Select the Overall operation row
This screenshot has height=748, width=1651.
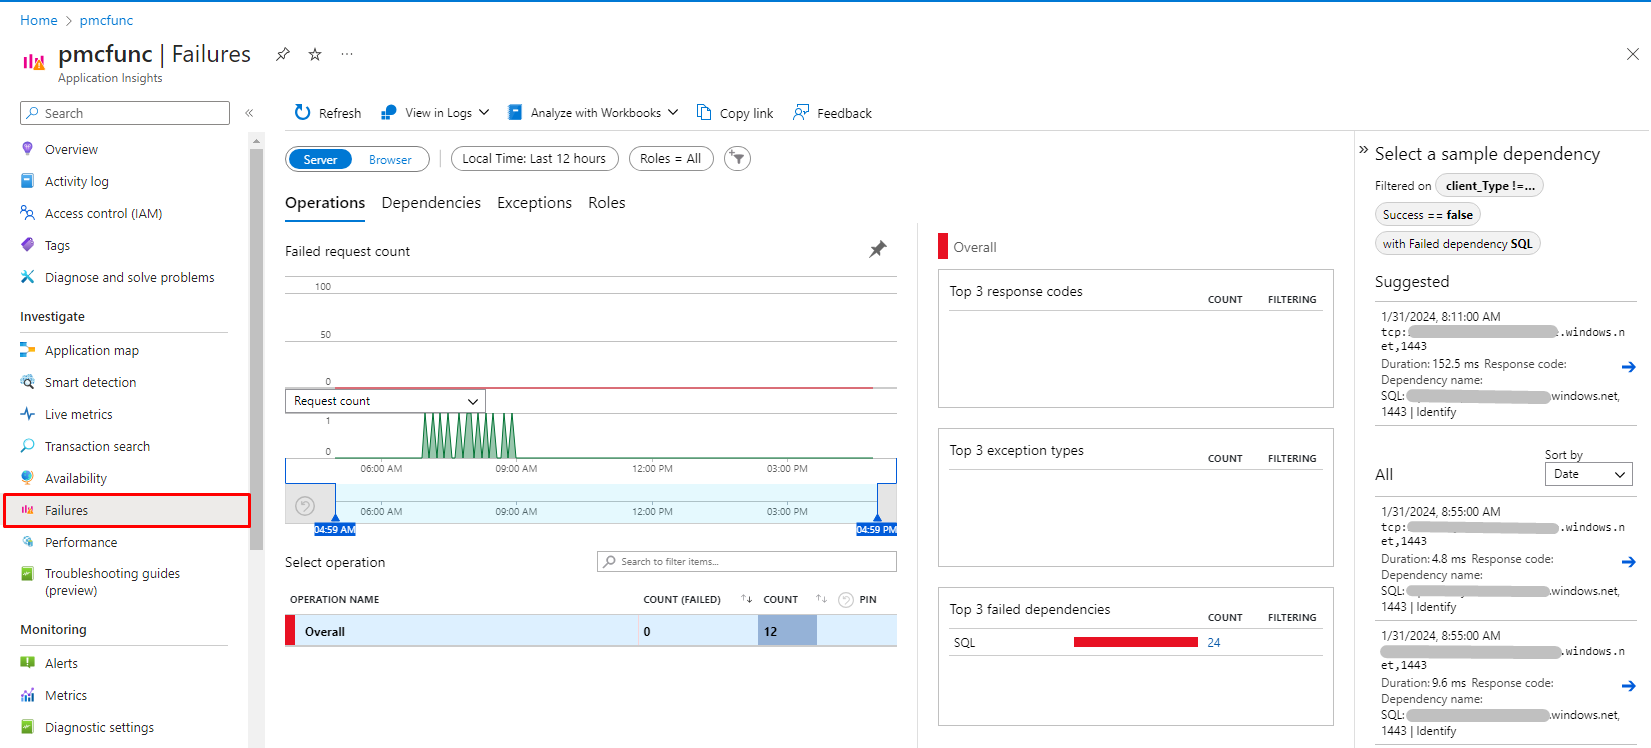click(x=591, y=631)
